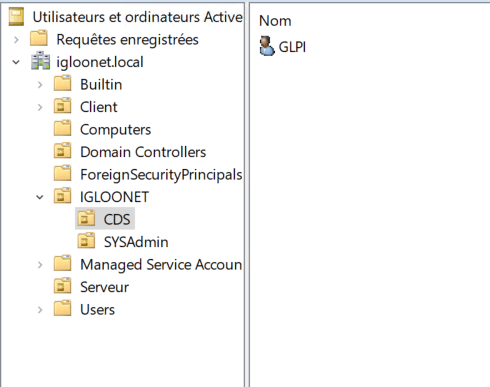Click the Users container folder icon

tap(62, 309)
